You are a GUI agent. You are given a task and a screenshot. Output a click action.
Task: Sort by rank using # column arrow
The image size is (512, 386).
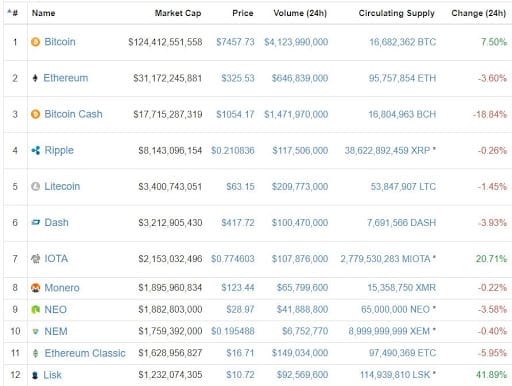(13, 13)
